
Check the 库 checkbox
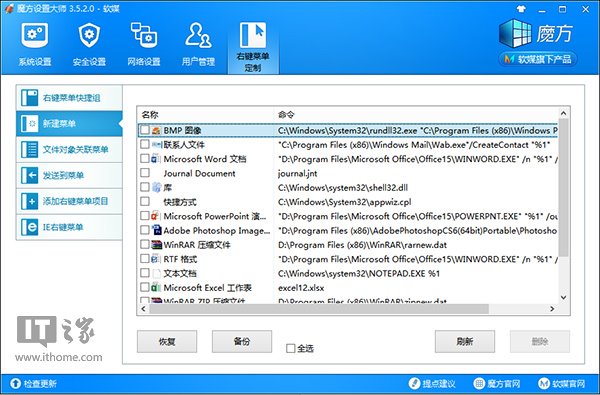pyautogui.click(x=145, y=187)
